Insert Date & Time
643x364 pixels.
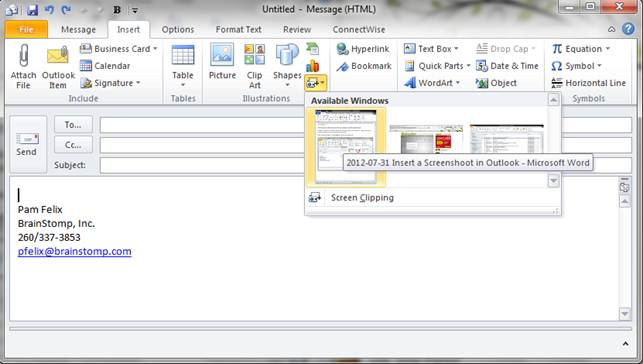[x=507, y=66]
